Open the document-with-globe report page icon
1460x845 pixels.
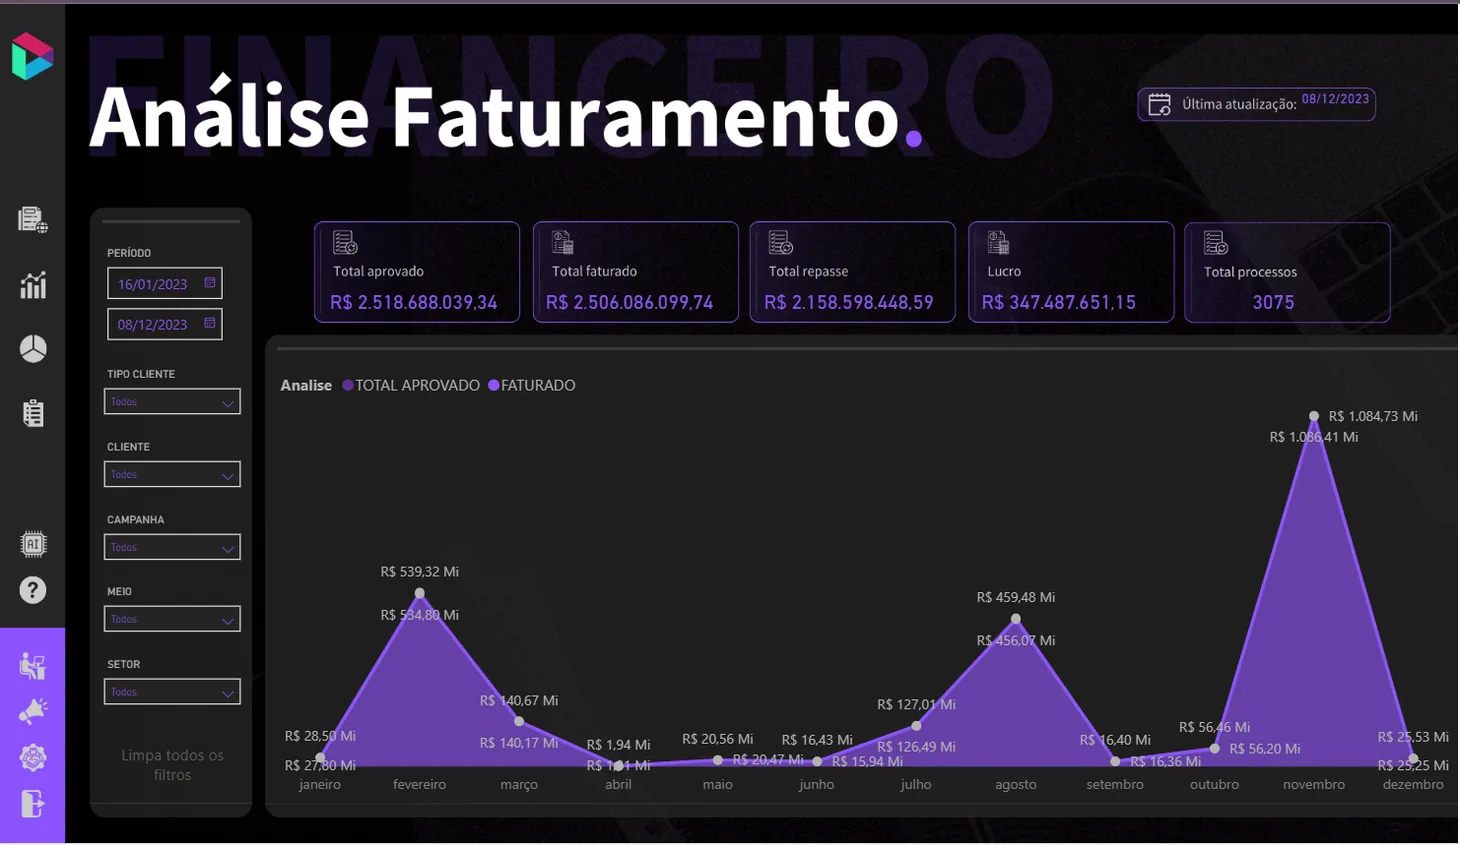[x=33, y=220]
